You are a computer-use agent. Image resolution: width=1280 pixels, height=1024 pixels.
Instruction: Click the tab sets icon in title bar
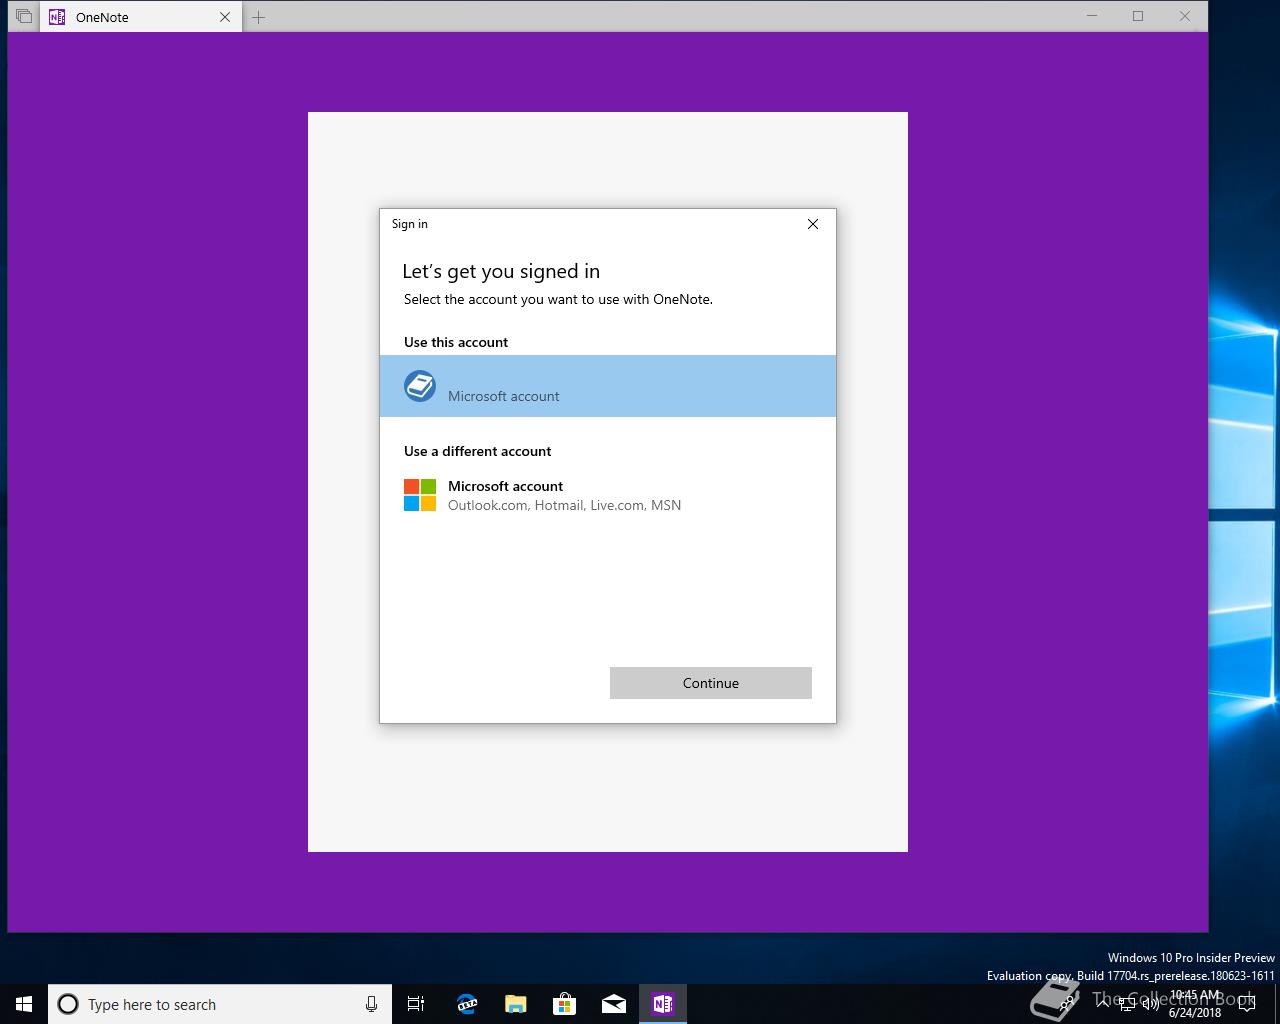23,17
